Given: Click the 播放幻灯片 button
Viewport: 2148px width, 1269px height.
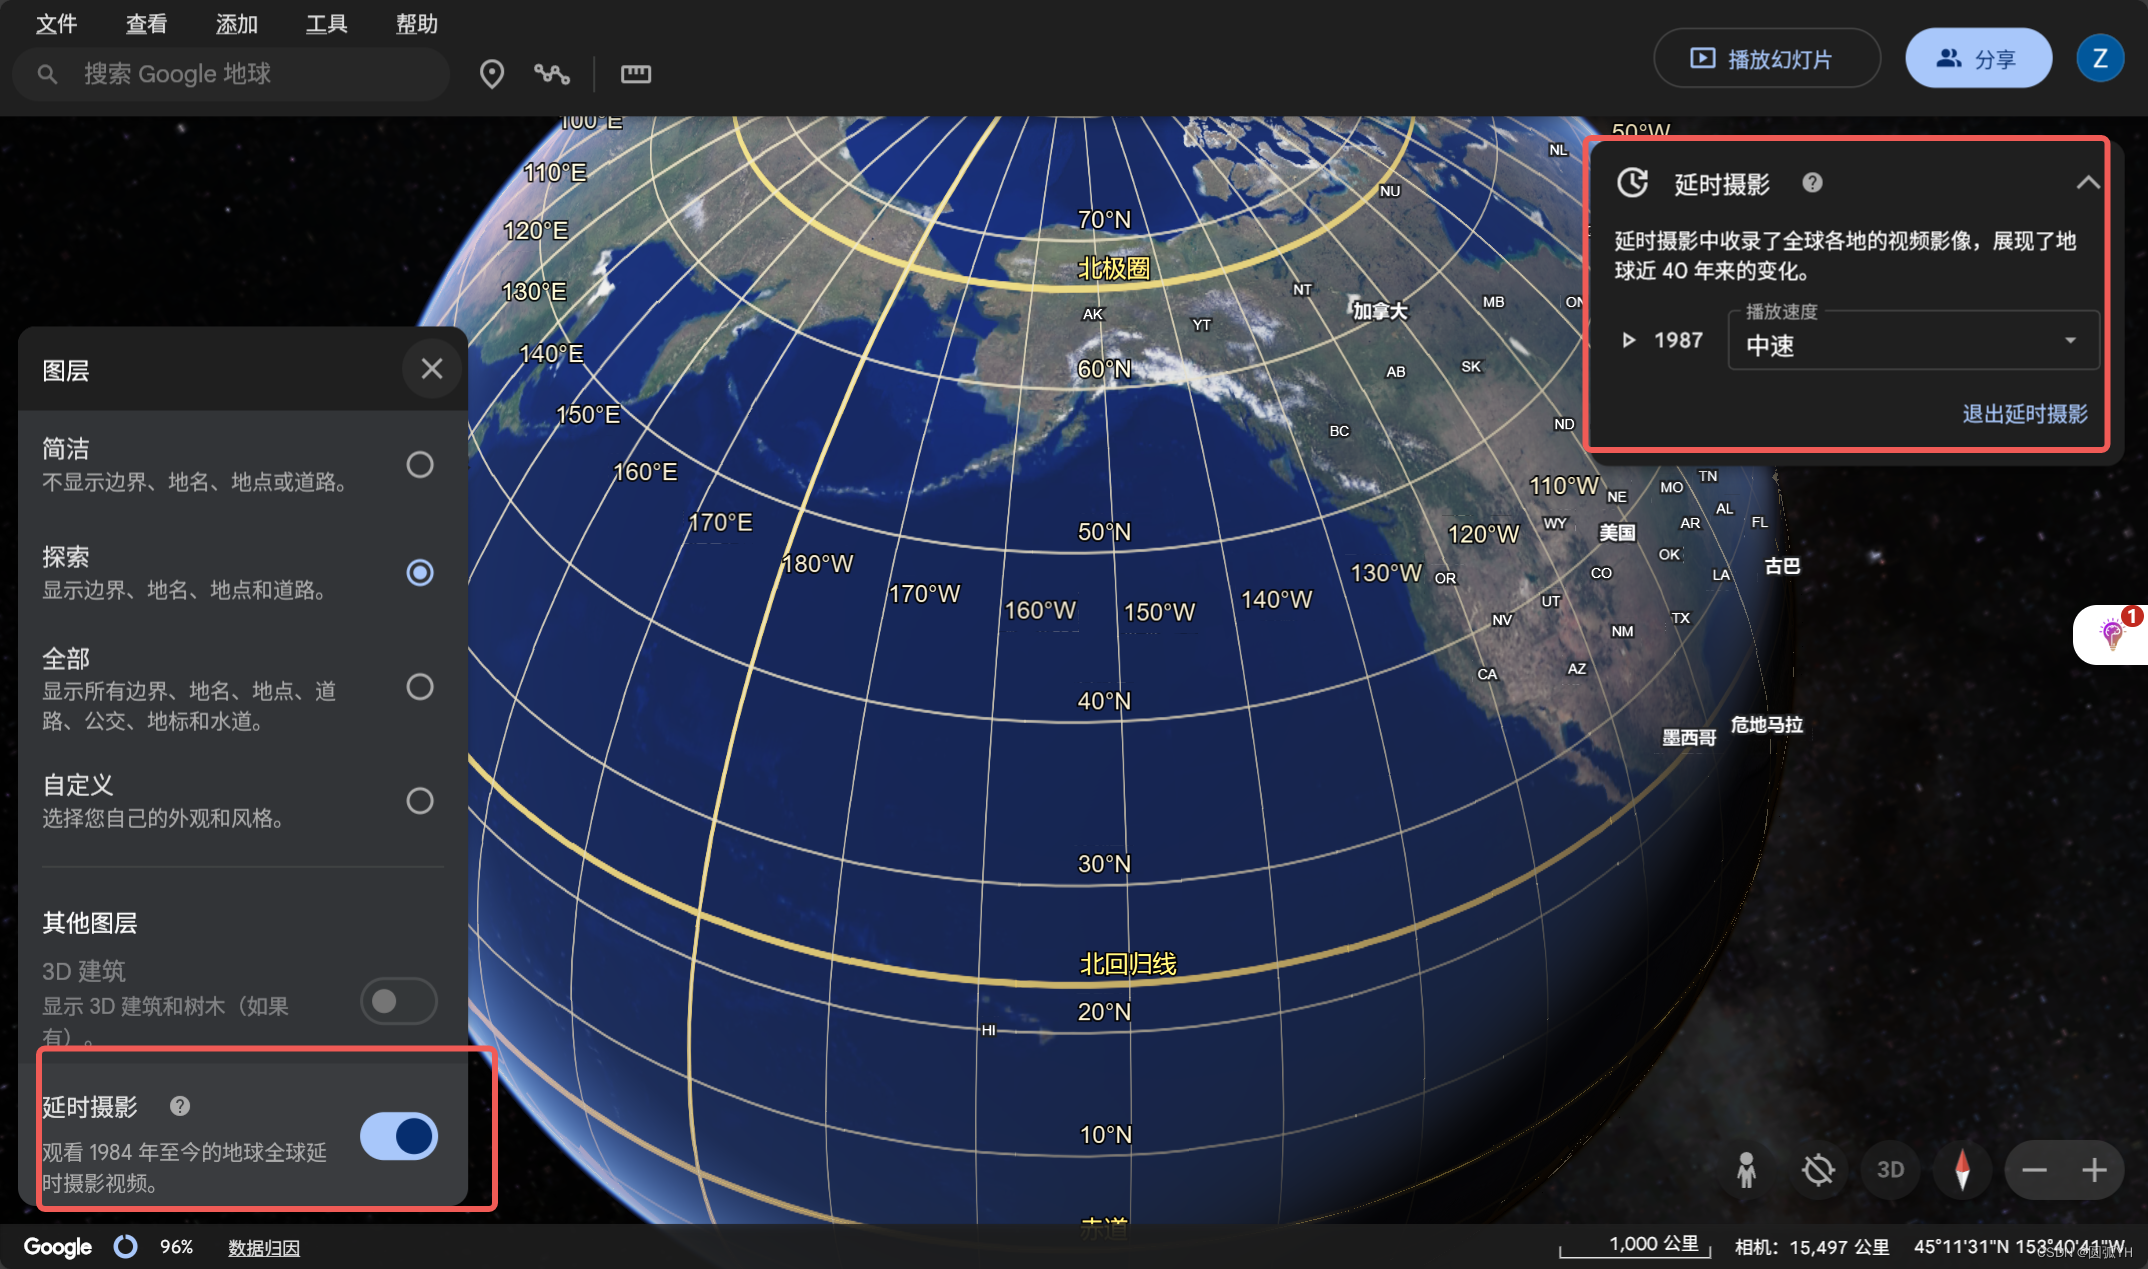Looking at the screenshot, I should click(x=1766, y=58).
